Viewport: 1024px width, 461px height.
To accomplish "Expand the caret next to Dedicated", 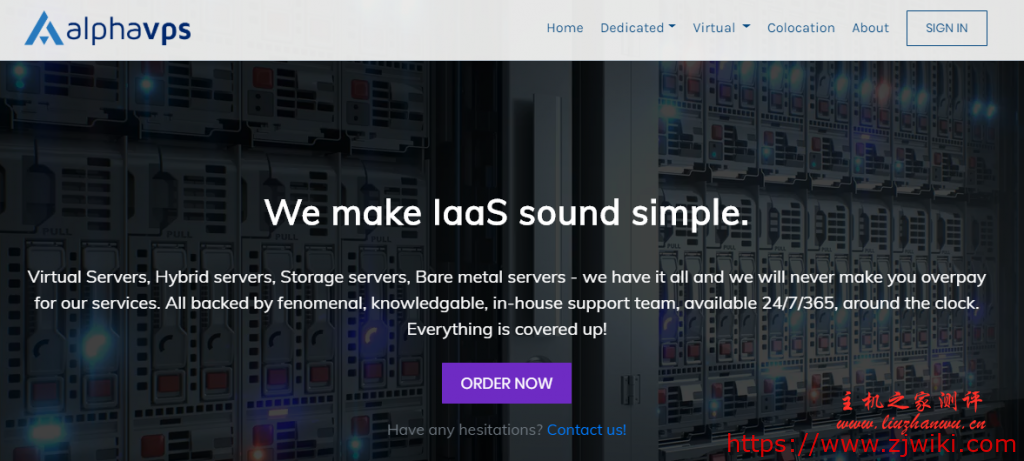I will coord(672,28).
